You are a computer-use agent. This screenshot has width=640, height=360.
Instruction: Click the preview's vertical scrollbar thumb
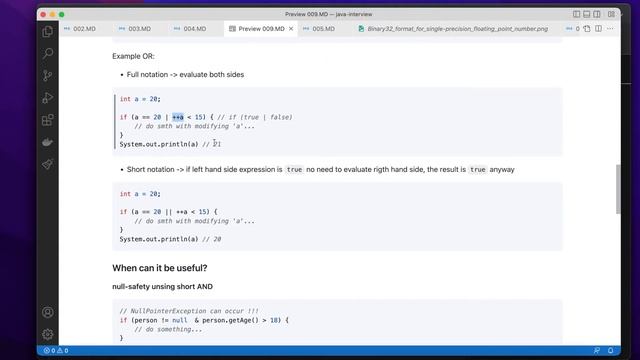pos(618,189)
